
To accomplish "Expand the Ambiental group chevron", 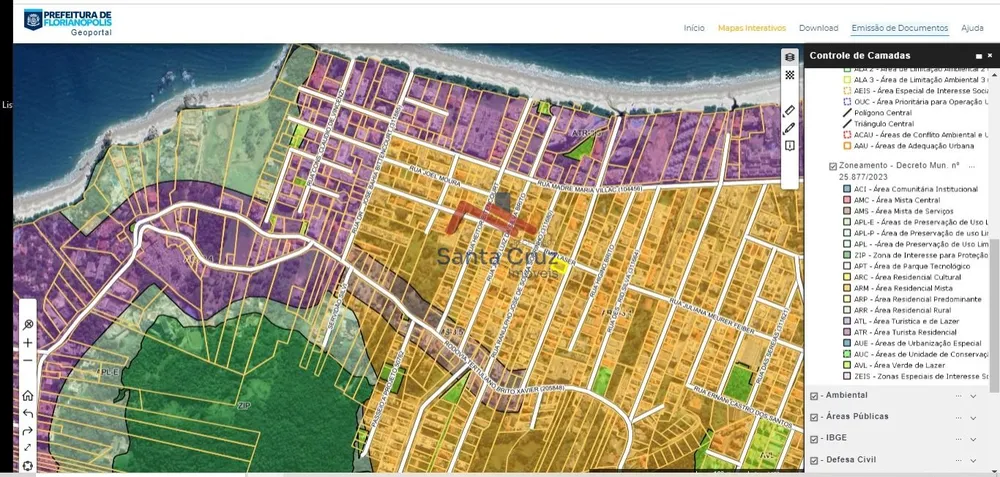I will tap(973, 396).
